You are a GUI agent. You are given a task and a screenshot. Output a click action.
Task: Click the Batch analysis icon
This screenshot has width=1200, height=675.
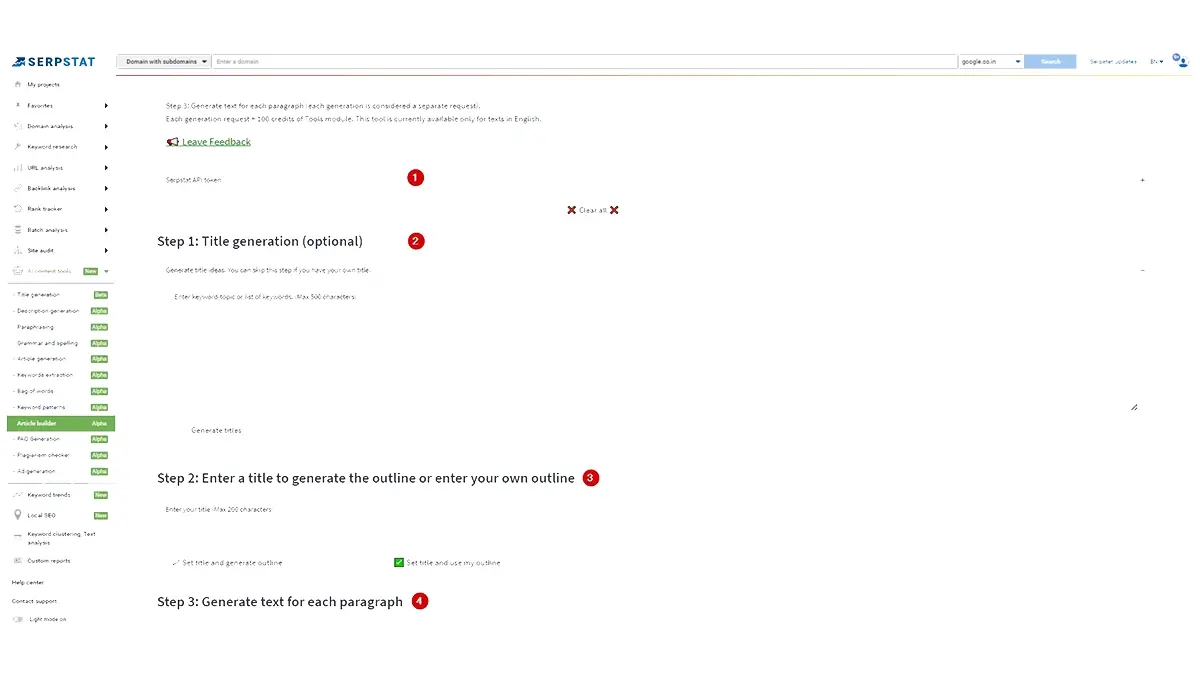point(18,230)
